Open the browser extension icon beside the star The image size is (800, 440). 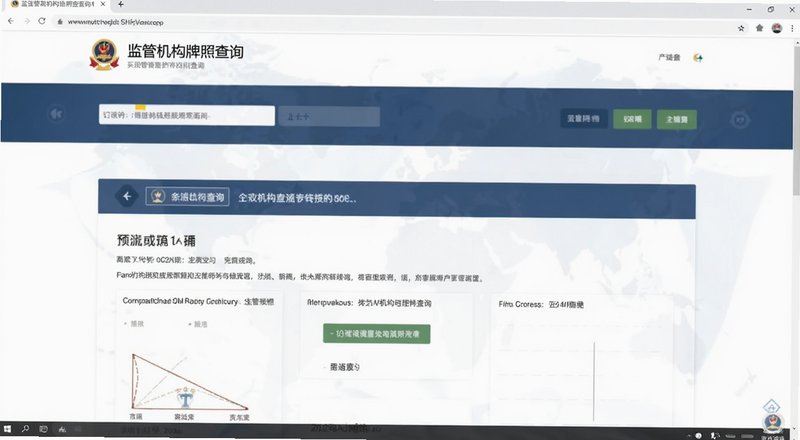pos(759,28)
